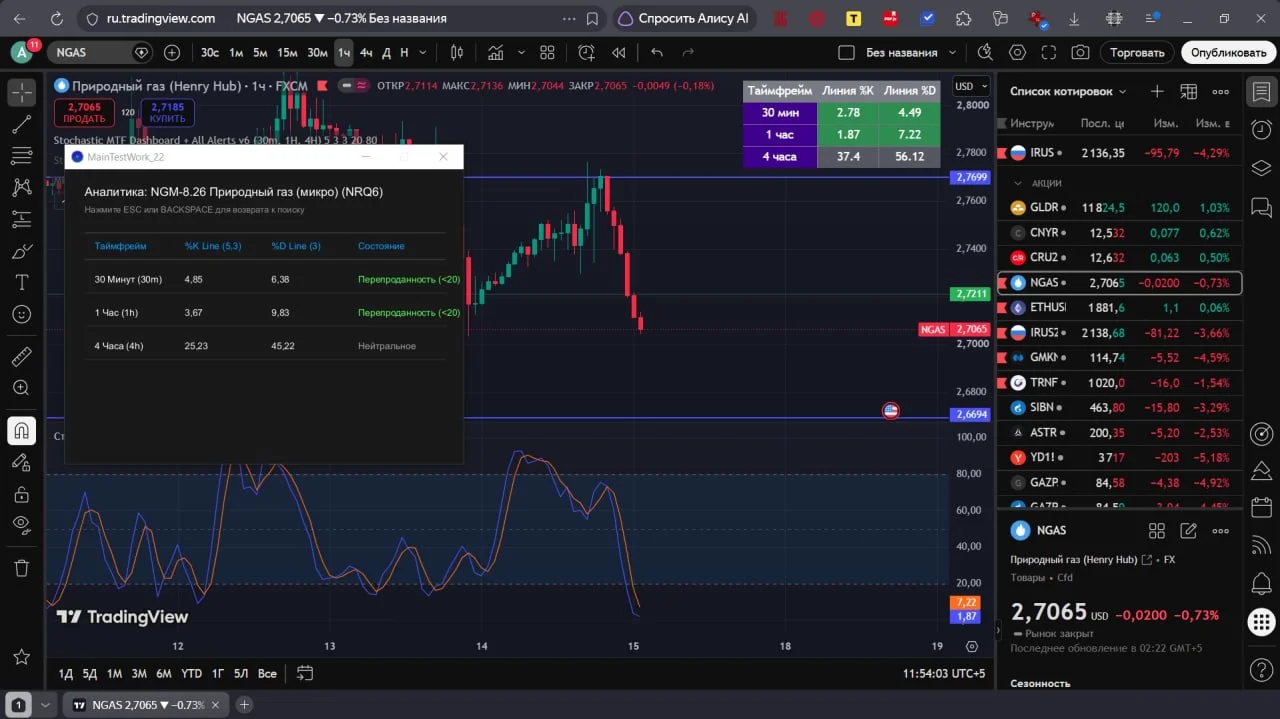The width and height of the screenshot is (1280, 719).
Task: Open price scale settings gear under chart
Action: pyautogui.click(x=972, y=646)
